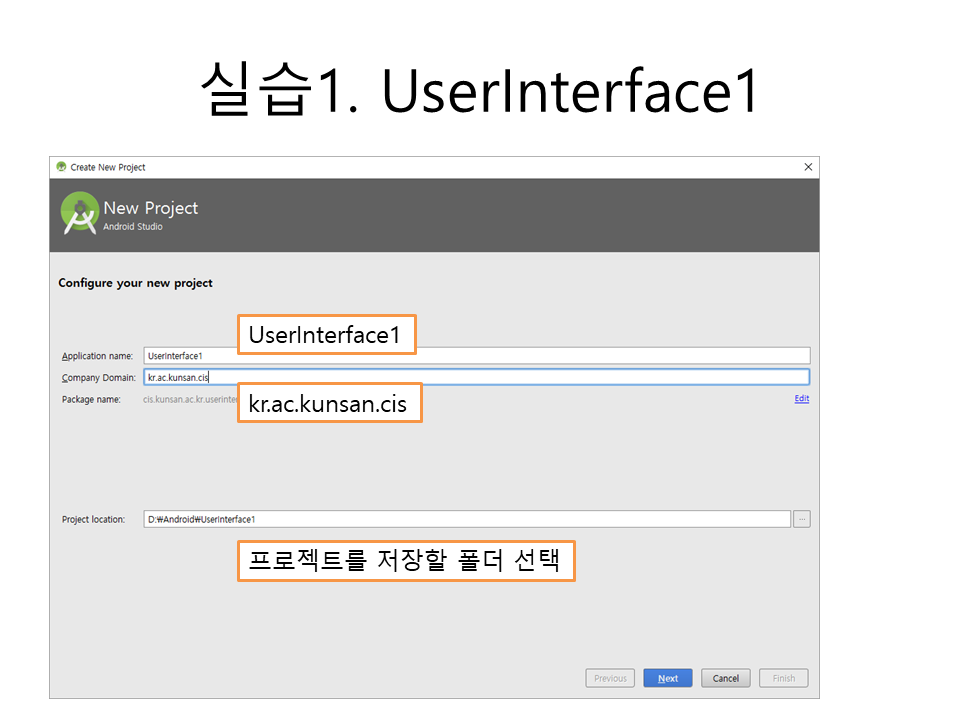The width and height of the screenshot is (960, 720).
Task: Click the Edit link for package name
Action: [801, 399]
